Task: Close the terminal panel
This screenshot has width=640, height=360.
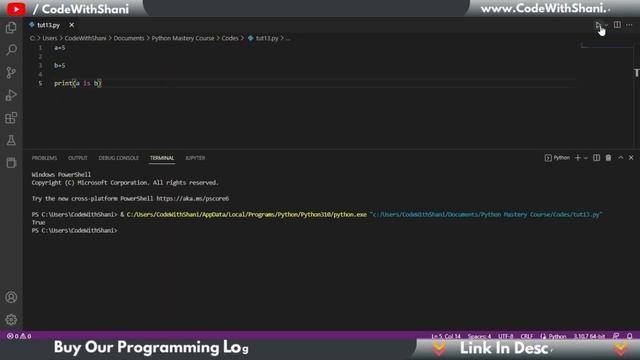Action: (631, 158)
